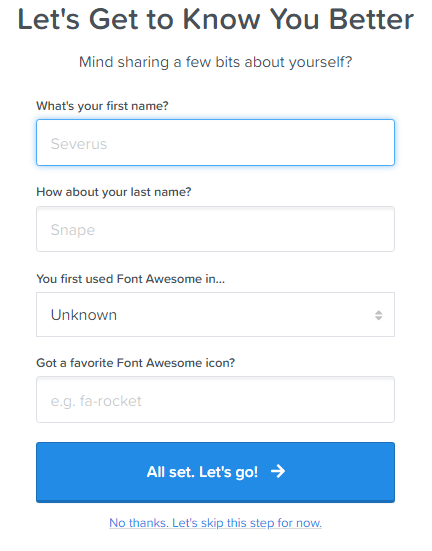The height and width of the screenshot is (551, 432).
Task: Click the You first used Font Awesome in... label
Action: (130, 279)
